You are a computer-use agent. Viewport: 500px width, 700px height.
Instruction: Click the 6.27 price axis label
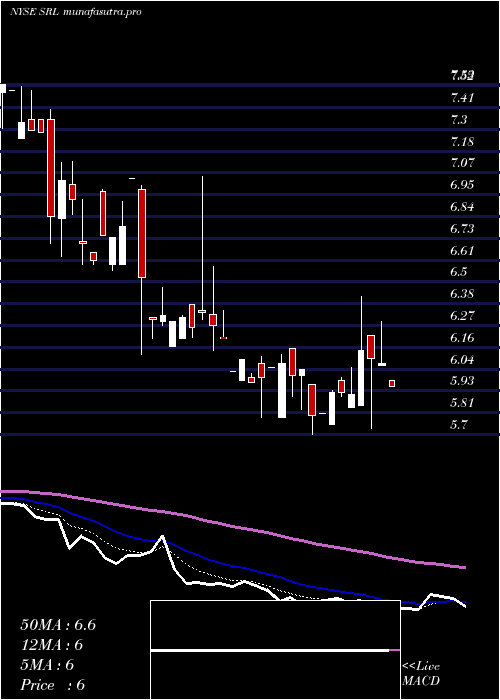pos(462,316)
